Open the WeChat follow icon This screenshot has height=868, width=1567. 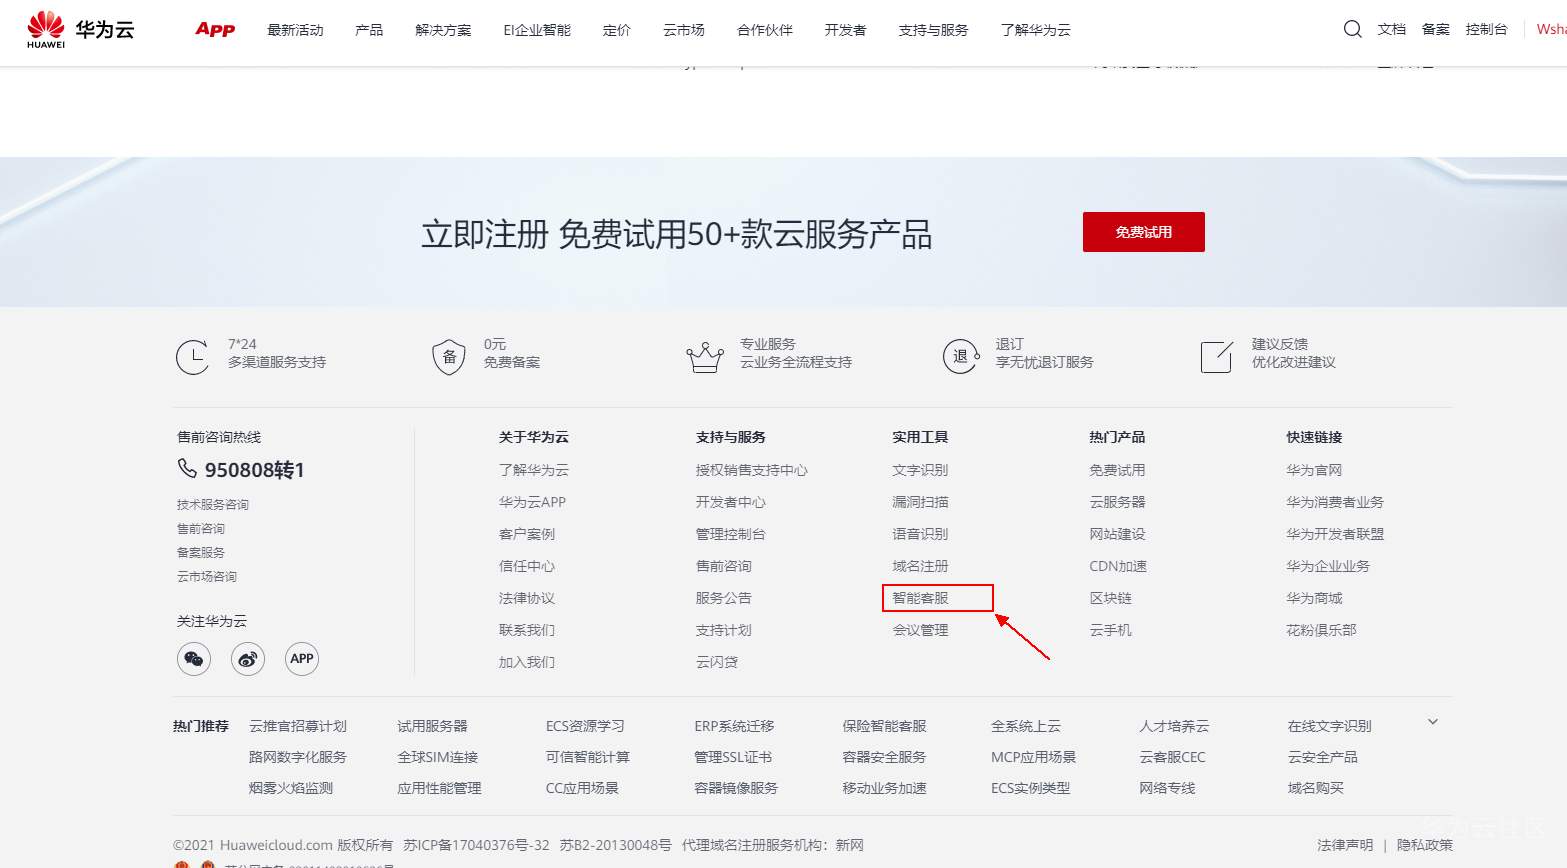(194, 659)
